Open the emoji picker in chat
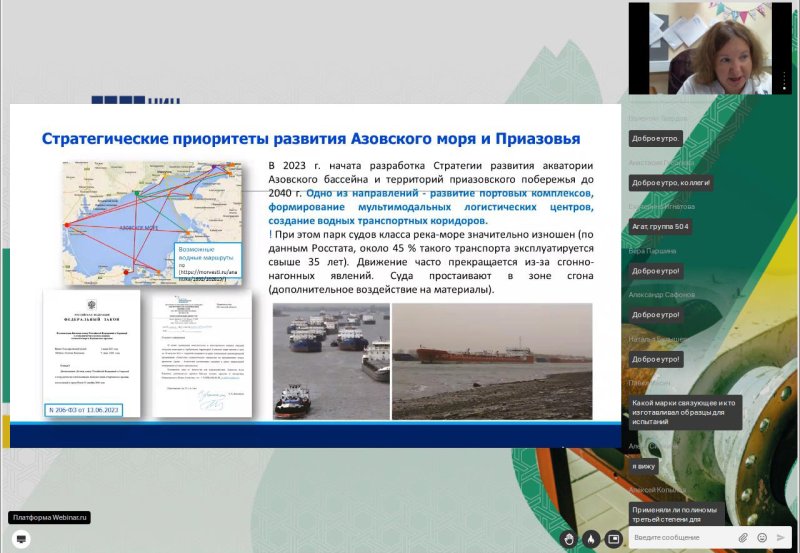This screenshot has height=553, width=800. pyautogui.click(x=762, y=537)
